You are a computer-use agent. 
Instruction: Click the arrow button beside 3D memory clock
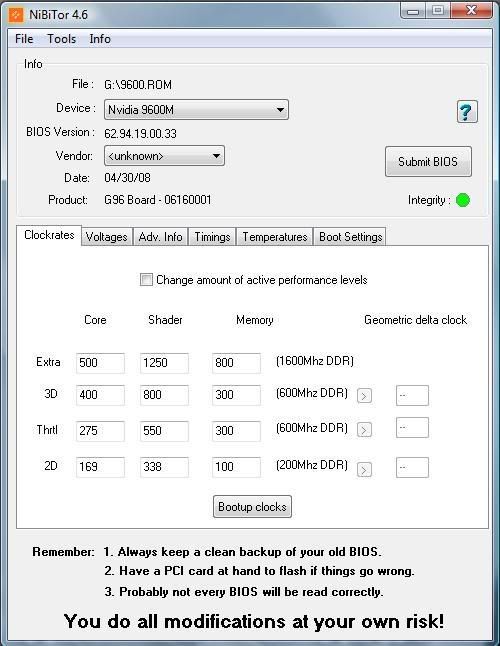(364, 396)
